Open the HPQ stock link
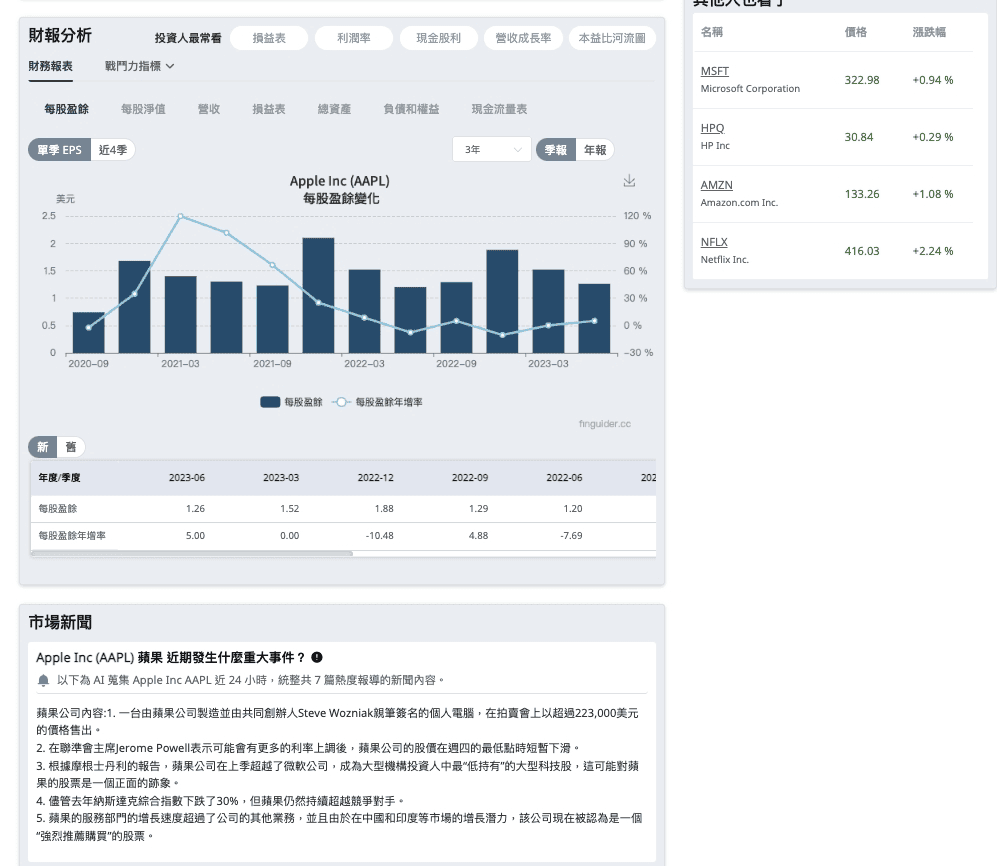The image size is (997, 866). click(712, 128)
